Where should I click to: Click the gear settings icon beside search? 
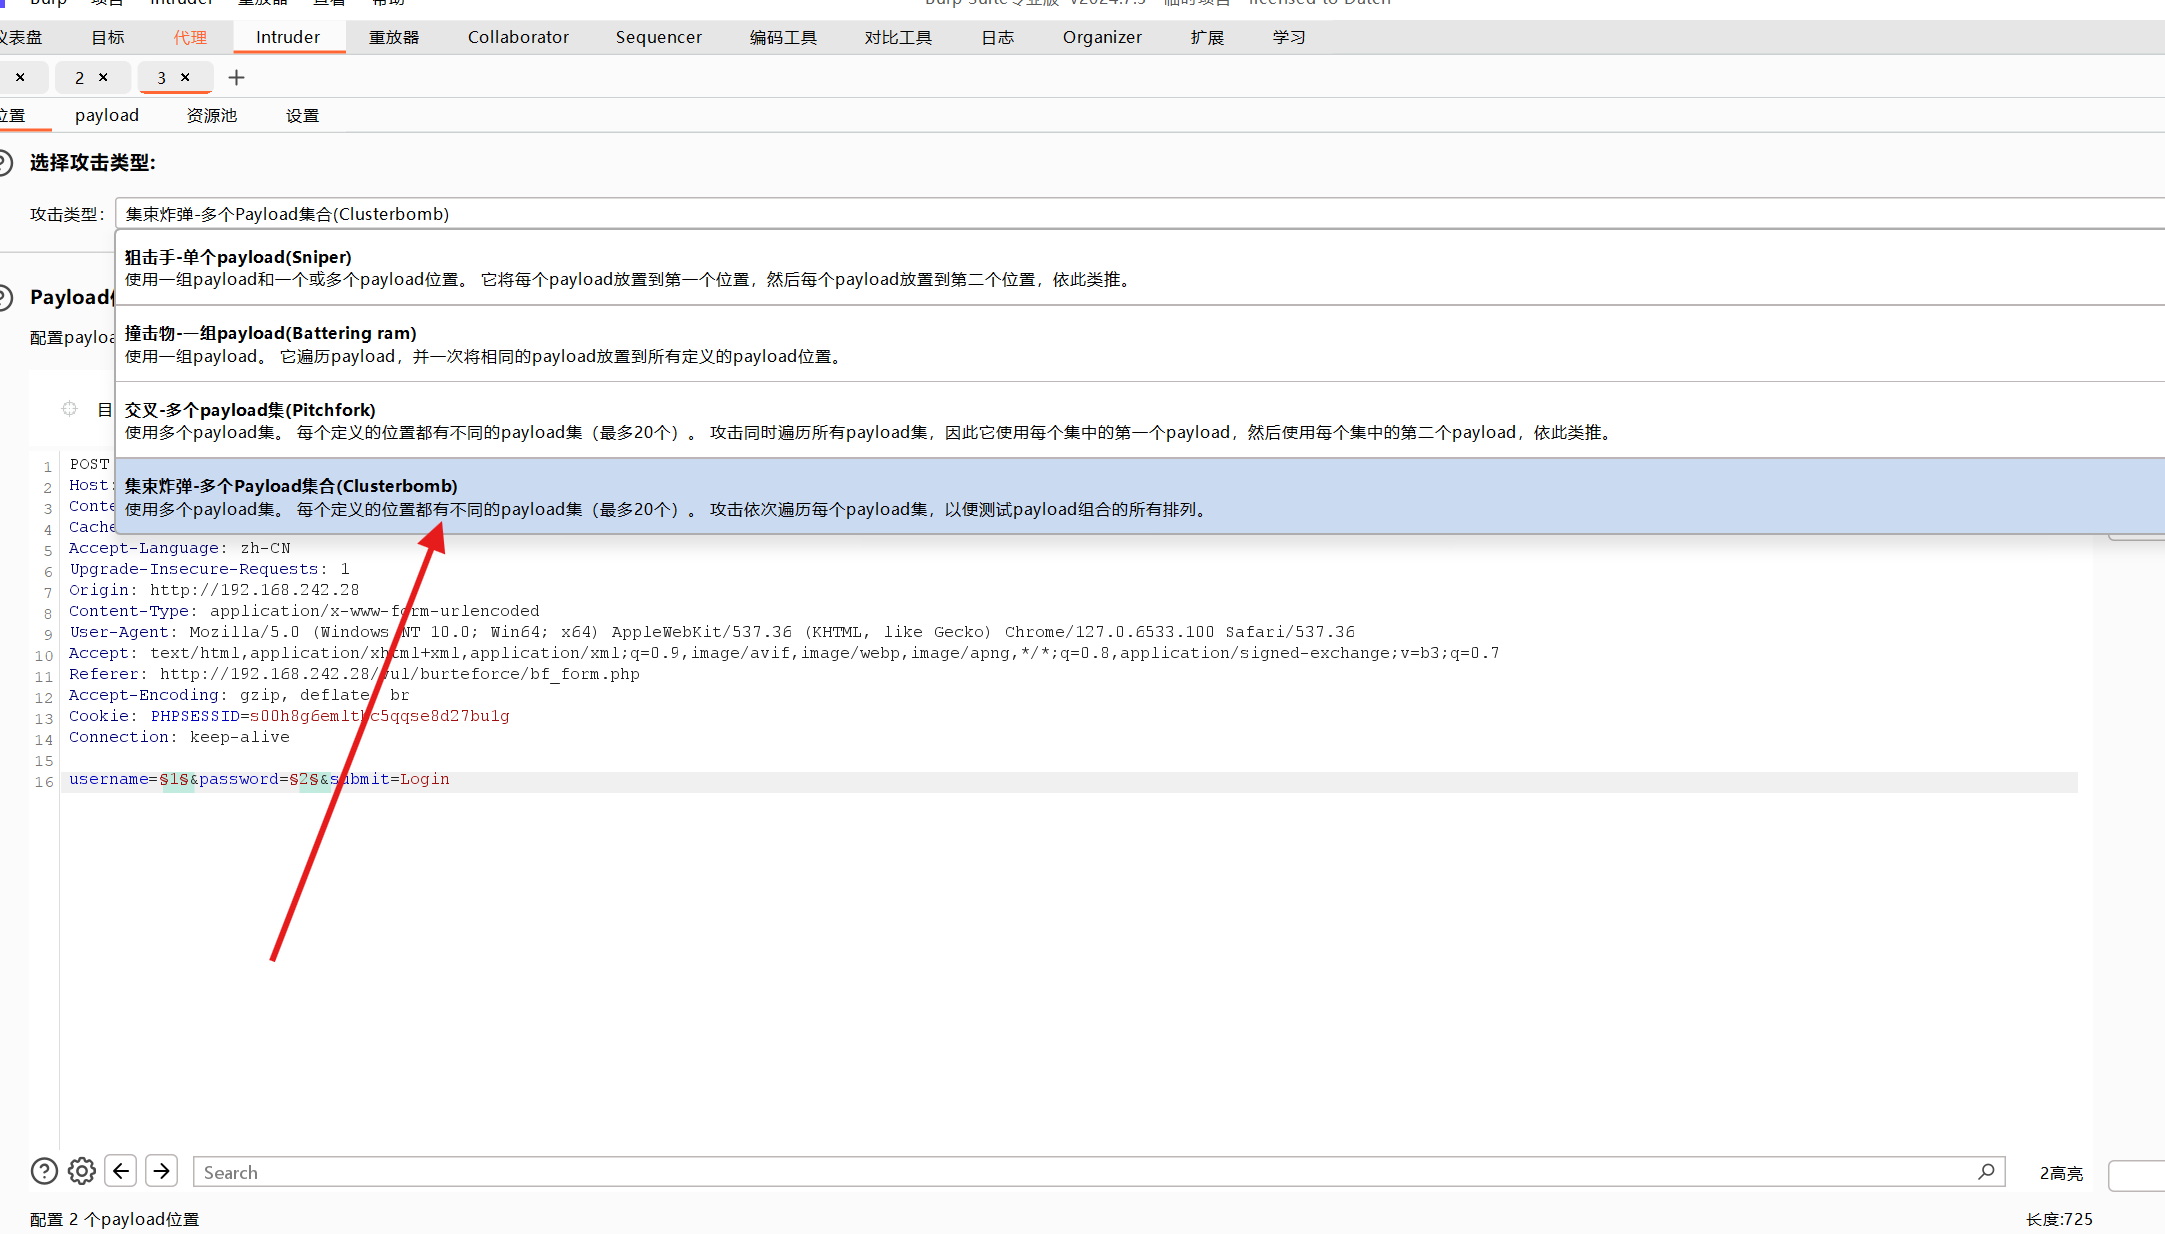82,1171
